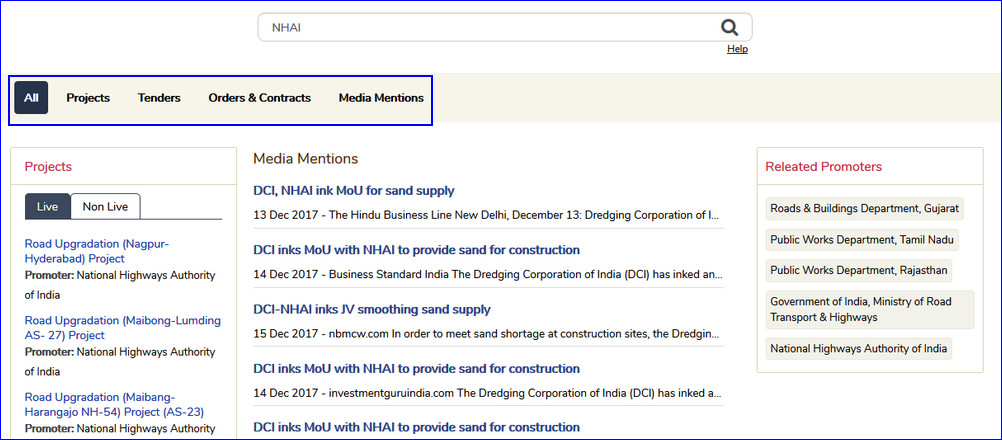Screen dimensions: 1002x440
Task: Go to the Media Mentions tab
Action: pyautogui.click(x=381, y=98)
